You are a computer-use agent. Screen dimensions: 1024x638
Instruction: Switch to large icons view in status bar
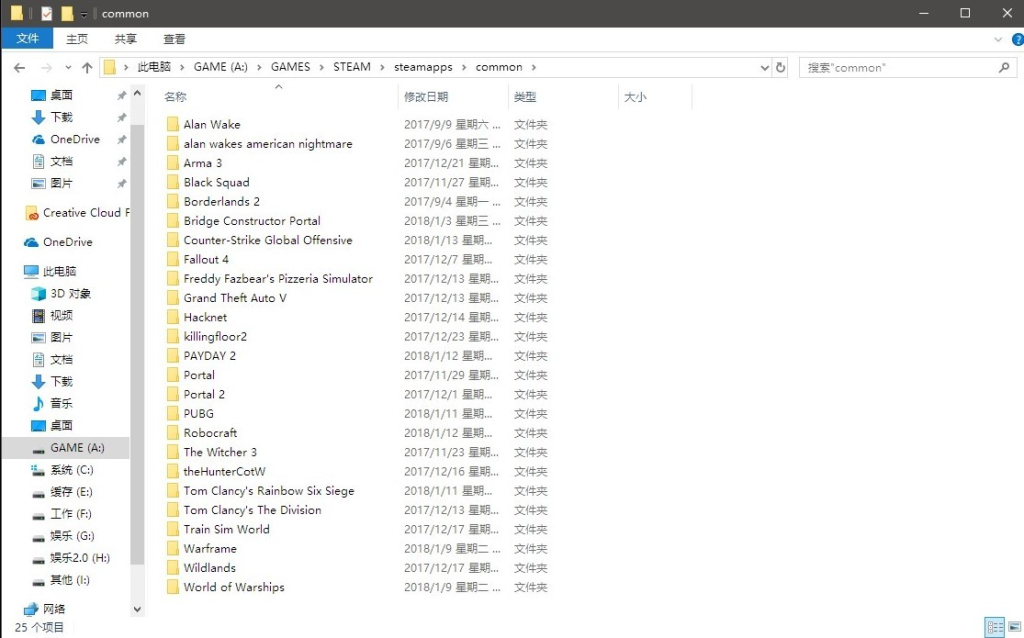pyautogui.click(x=1014, y=627)
